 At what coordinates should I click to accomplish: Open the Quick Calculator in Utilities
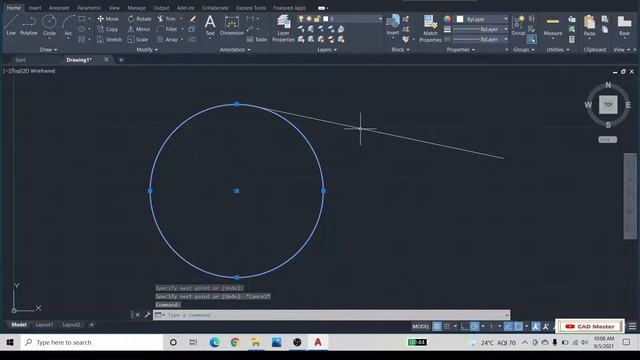[x=572, y=40]
